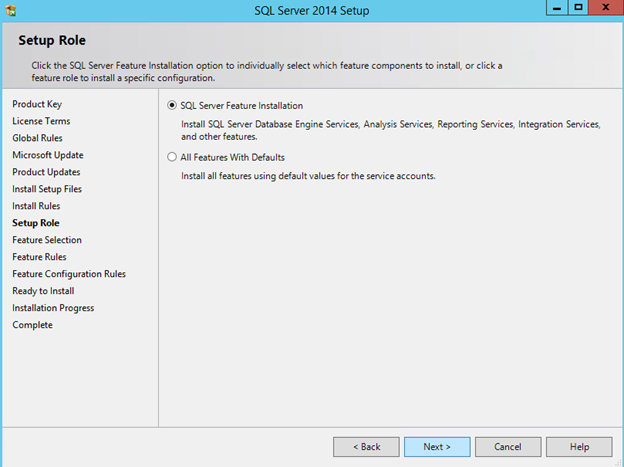Click the window resize grip corner

[618, 463]
